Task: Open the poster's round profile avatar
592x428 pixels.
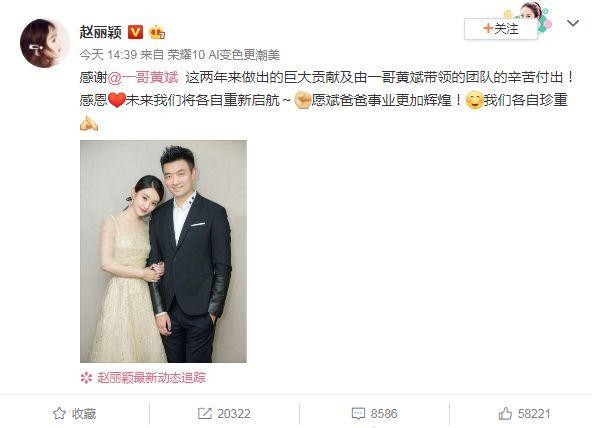Action: click(x=45, y=43)
